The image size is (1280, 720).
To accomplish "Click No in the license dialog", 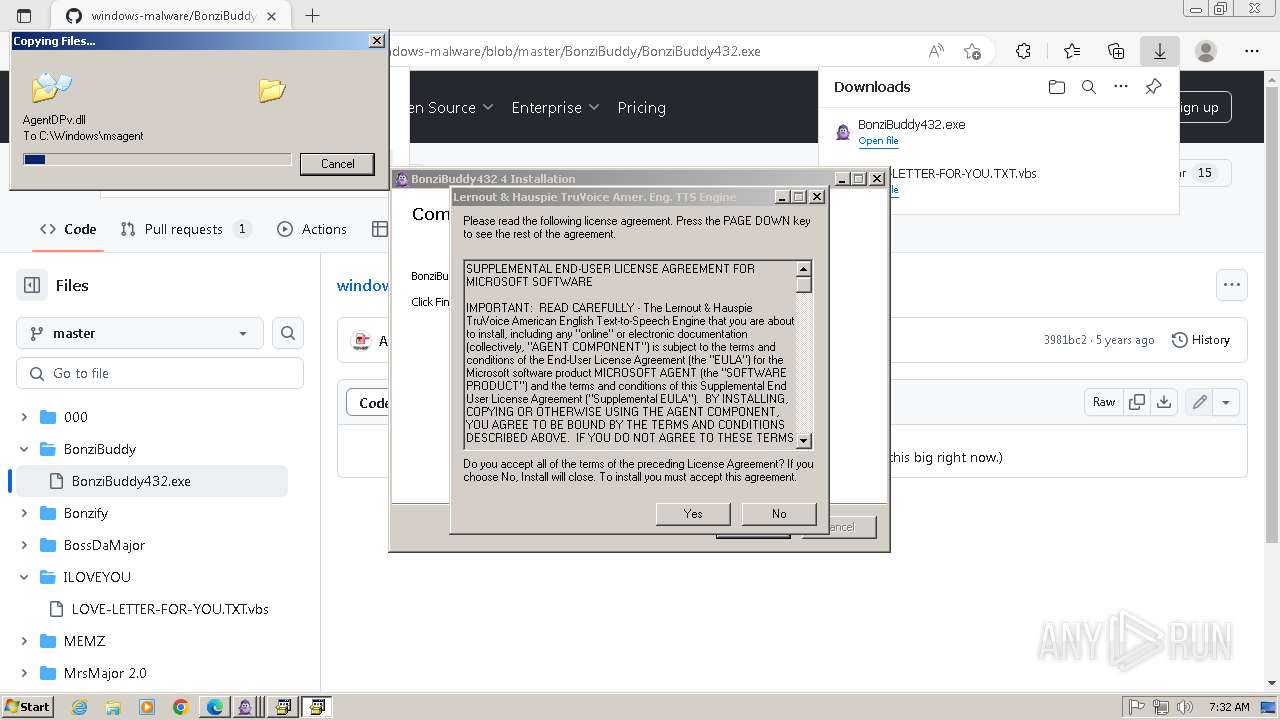I will 779,513.
